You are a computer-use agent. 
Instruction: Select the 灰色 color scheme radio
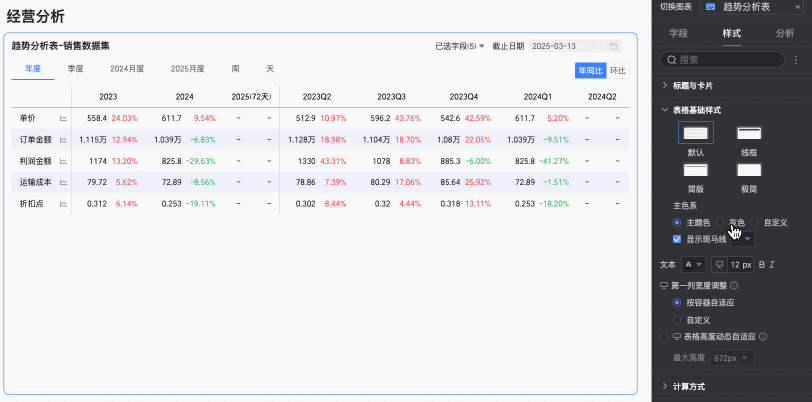[720, 223]
